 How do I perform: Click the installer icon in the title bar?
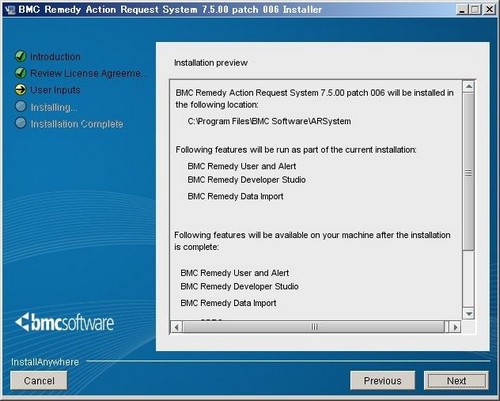10,10
